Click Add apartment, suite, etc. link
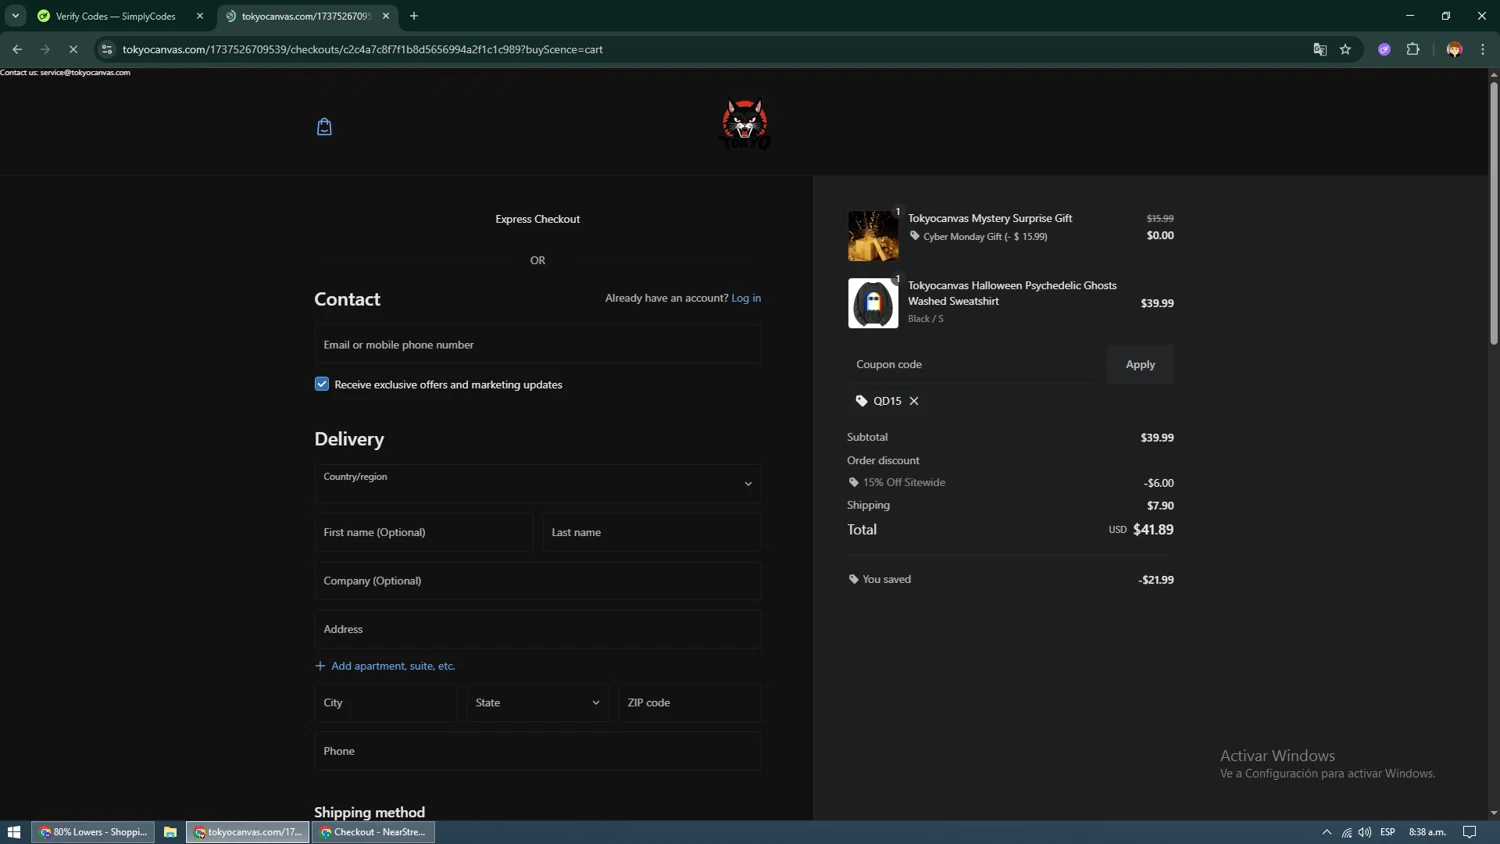1500x844 pixels. 386,666
